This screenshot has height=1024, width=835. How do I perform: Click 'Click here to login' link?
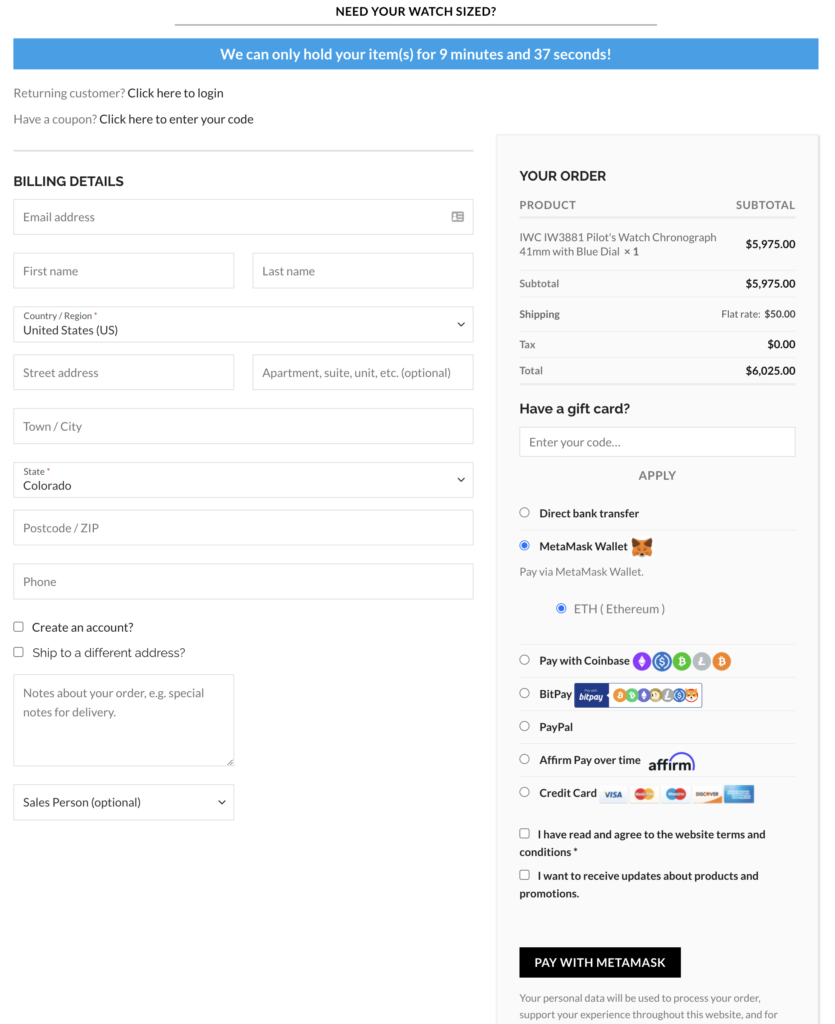pyautogui.click(x=175, y=93)
